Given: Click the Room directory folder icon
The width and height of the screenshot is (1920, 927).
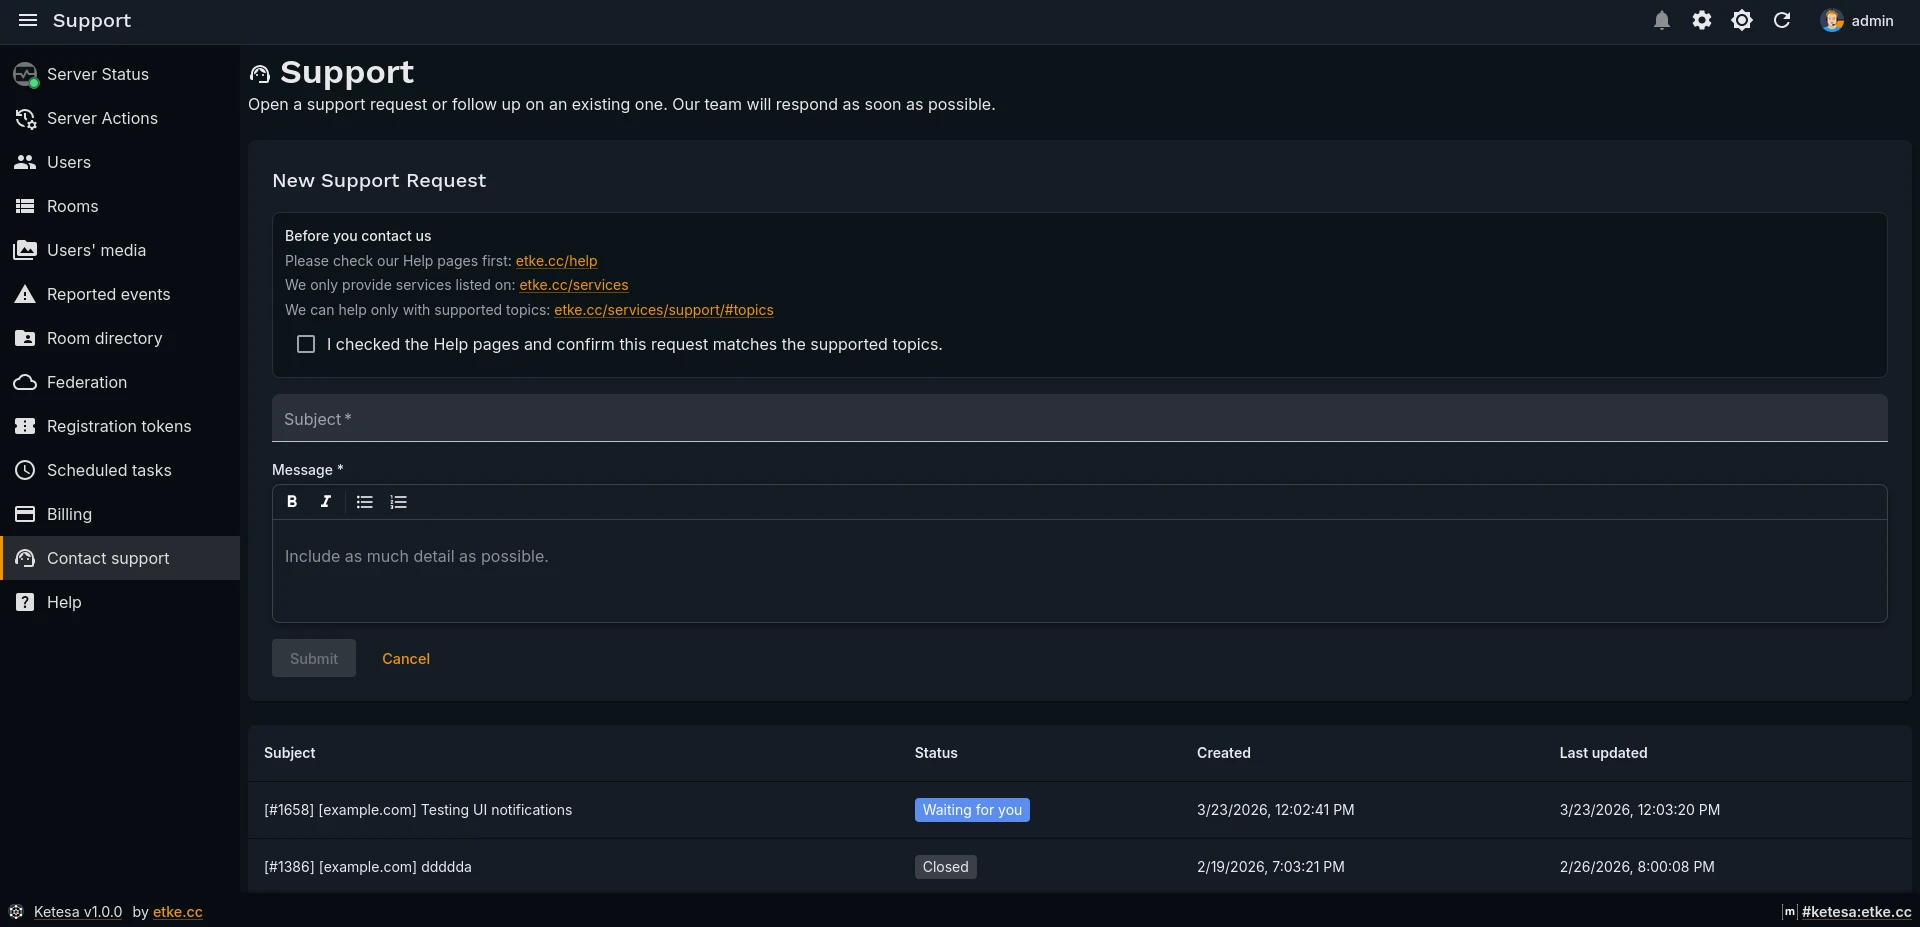Looking at the screenshot, I should pos(25,338).
